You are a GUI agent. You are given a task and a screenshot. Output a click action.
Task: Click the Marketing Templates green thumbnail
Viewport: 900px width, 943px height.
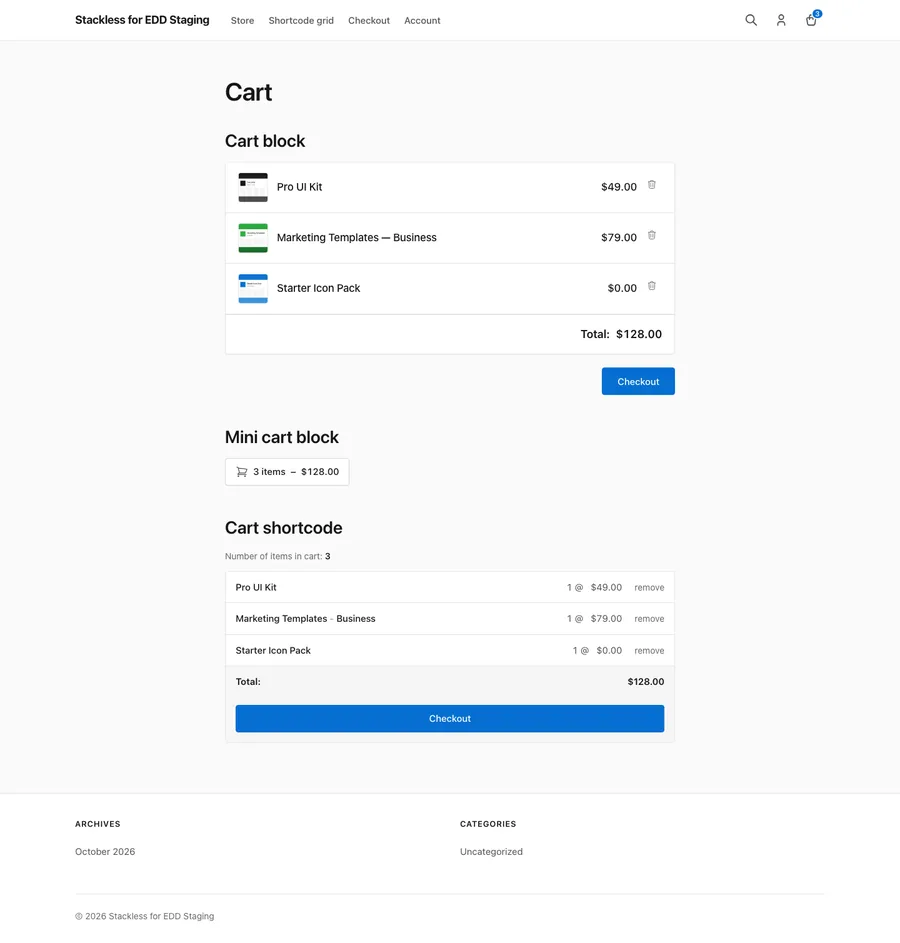tap(253, 238)
